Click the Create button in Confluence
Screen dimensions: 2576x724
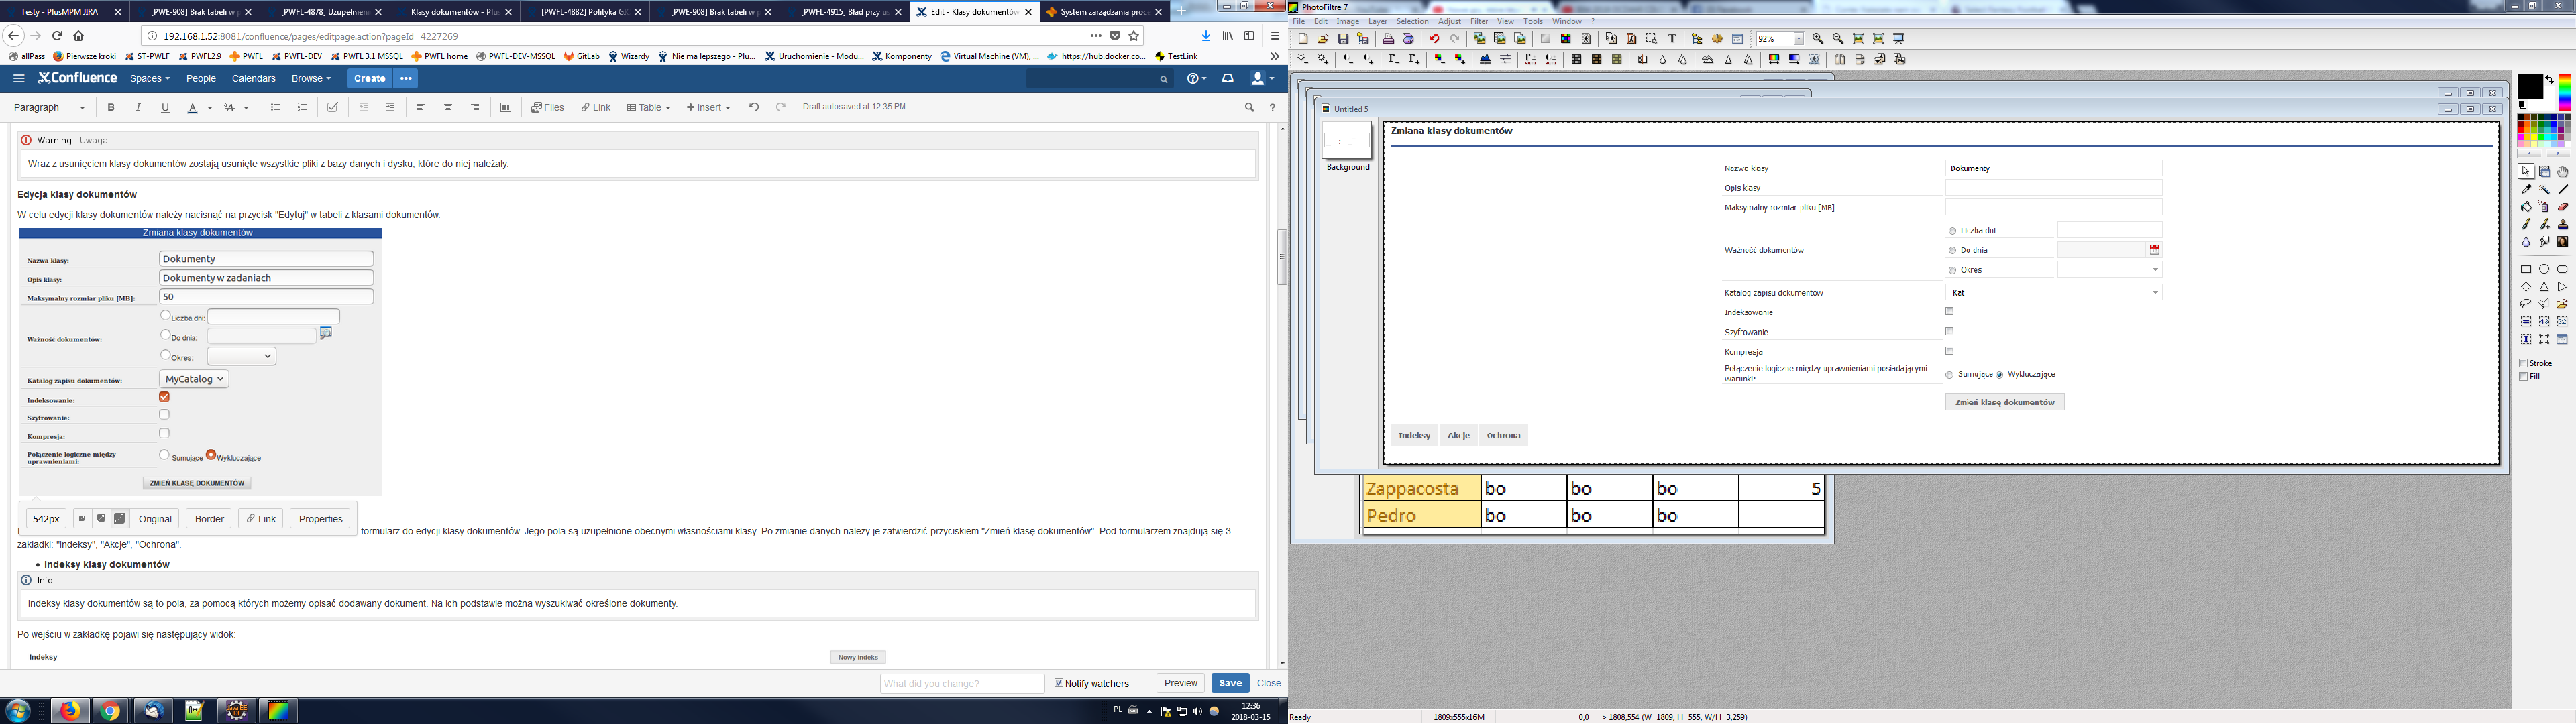coord(369,78)
